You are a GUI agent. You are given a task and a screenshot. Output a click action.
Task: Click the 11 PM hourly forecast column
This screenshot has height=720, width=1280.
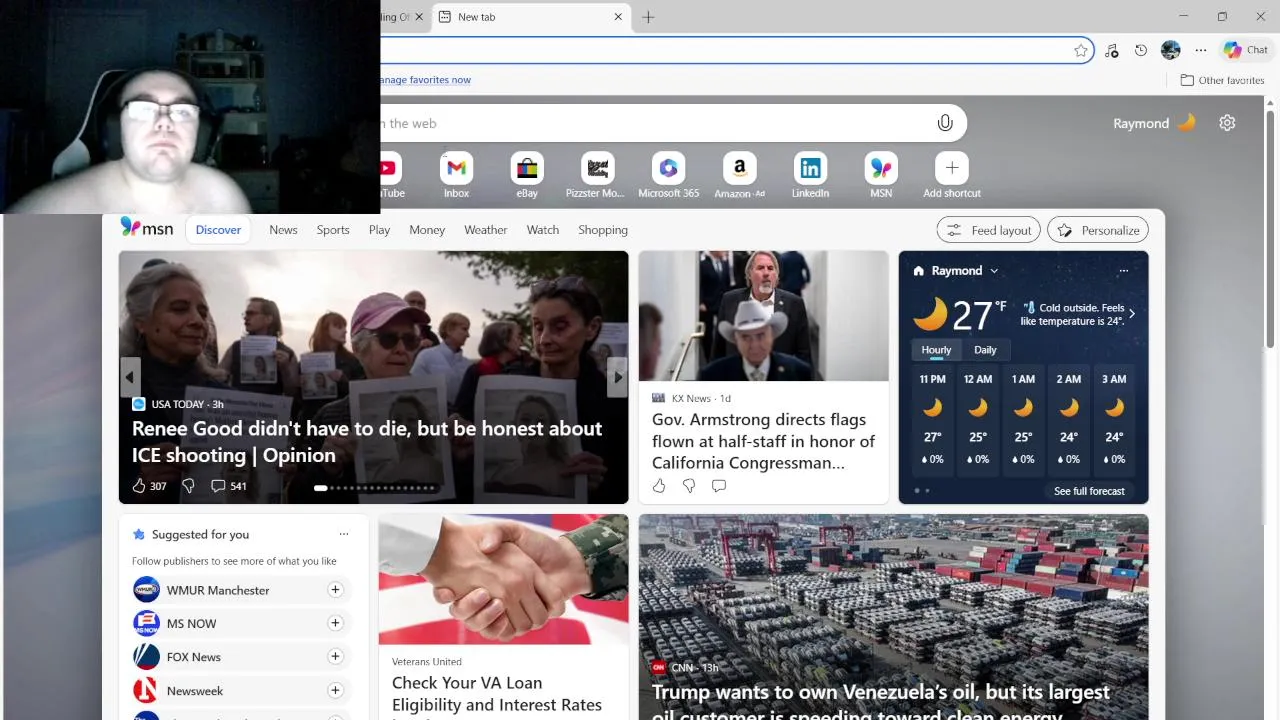pyautogui.click(x=933, y=420)
